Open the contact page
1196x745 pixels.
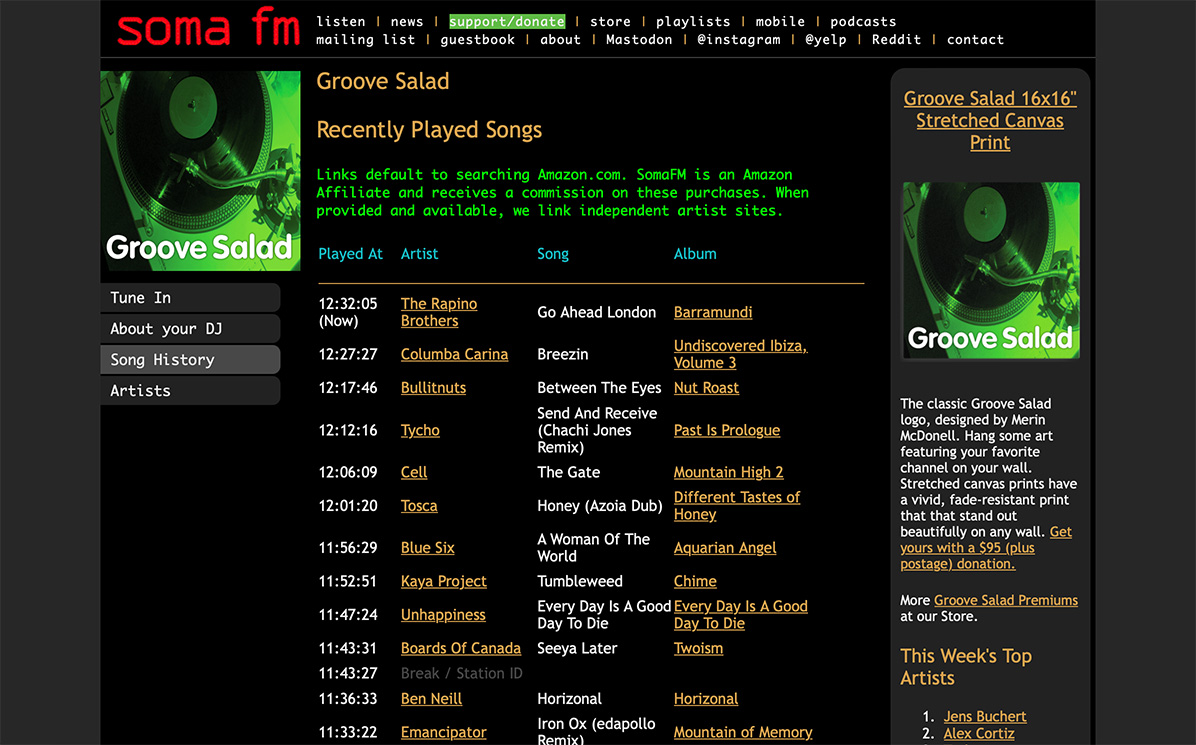(976, 40)
